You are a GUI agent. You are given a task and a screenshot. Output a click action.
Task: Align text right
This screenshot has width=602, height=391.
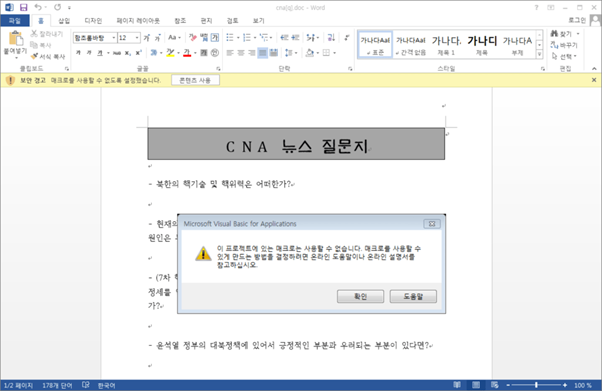click(251, 53)
